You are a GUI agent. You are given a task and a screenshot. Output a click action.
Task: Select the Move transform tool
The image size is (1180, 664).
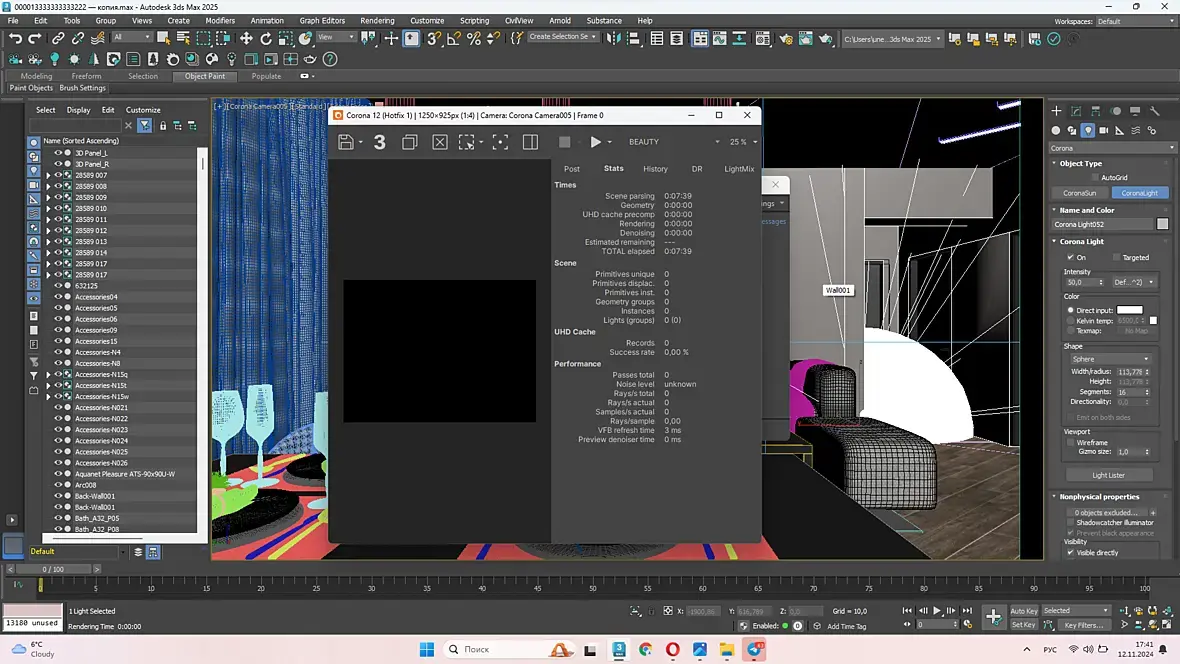tap(246, 38)
